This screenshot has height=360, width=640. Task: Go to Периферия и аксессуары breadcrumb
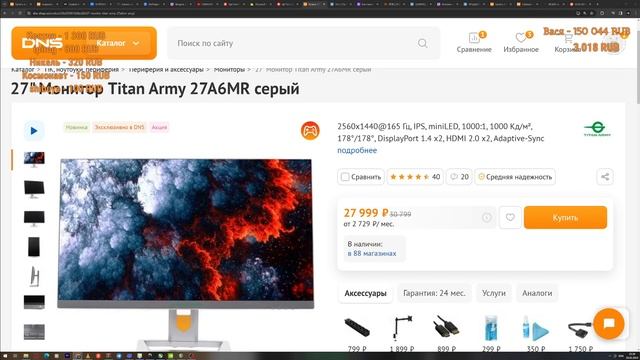click(166, 69)
